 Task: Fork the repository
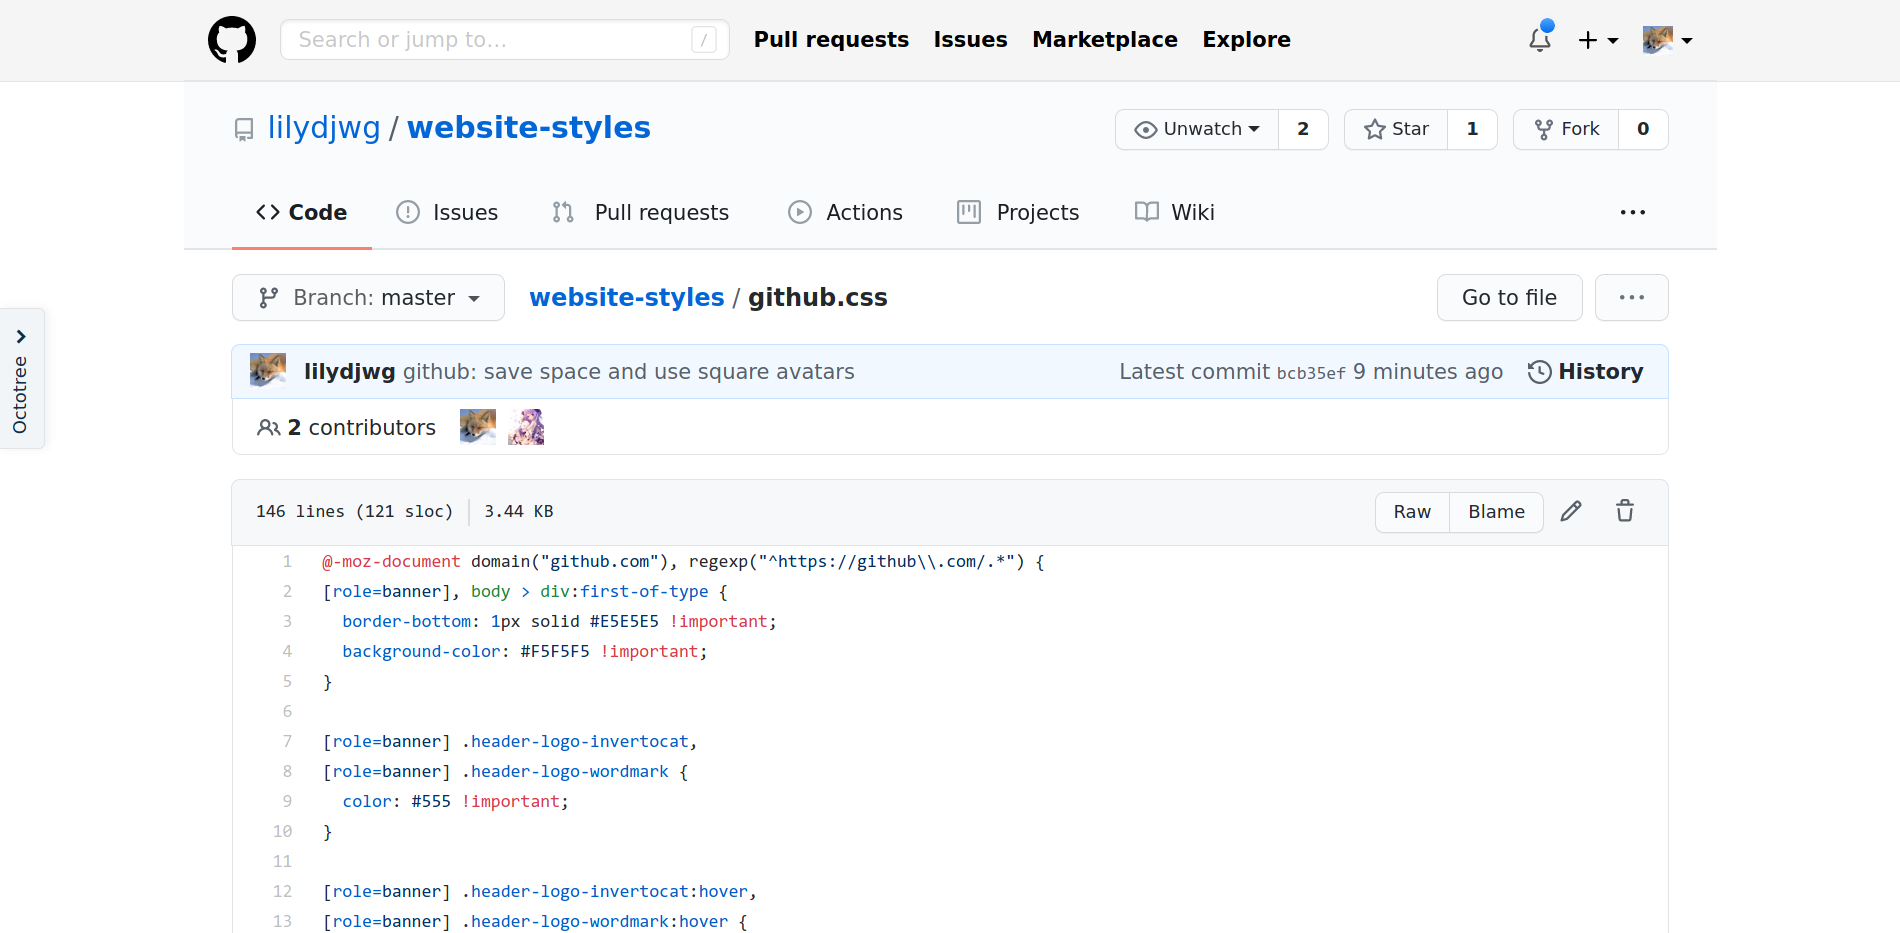click(1566, 129)
